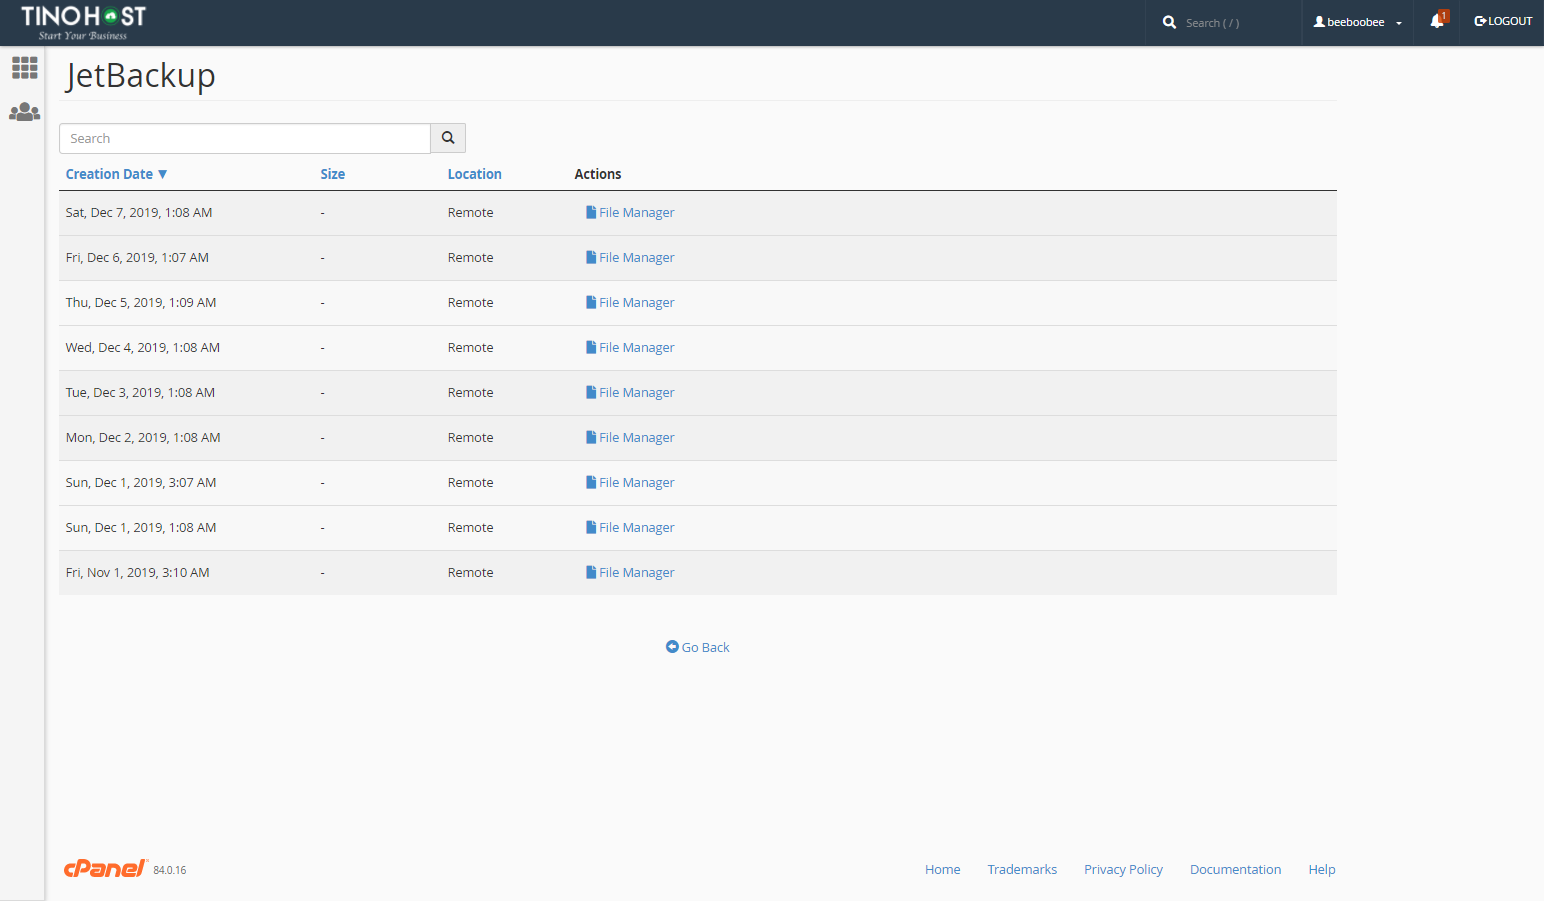Click the notifications bell icon
The image size is (1544, 901).
click(1437, 21)
